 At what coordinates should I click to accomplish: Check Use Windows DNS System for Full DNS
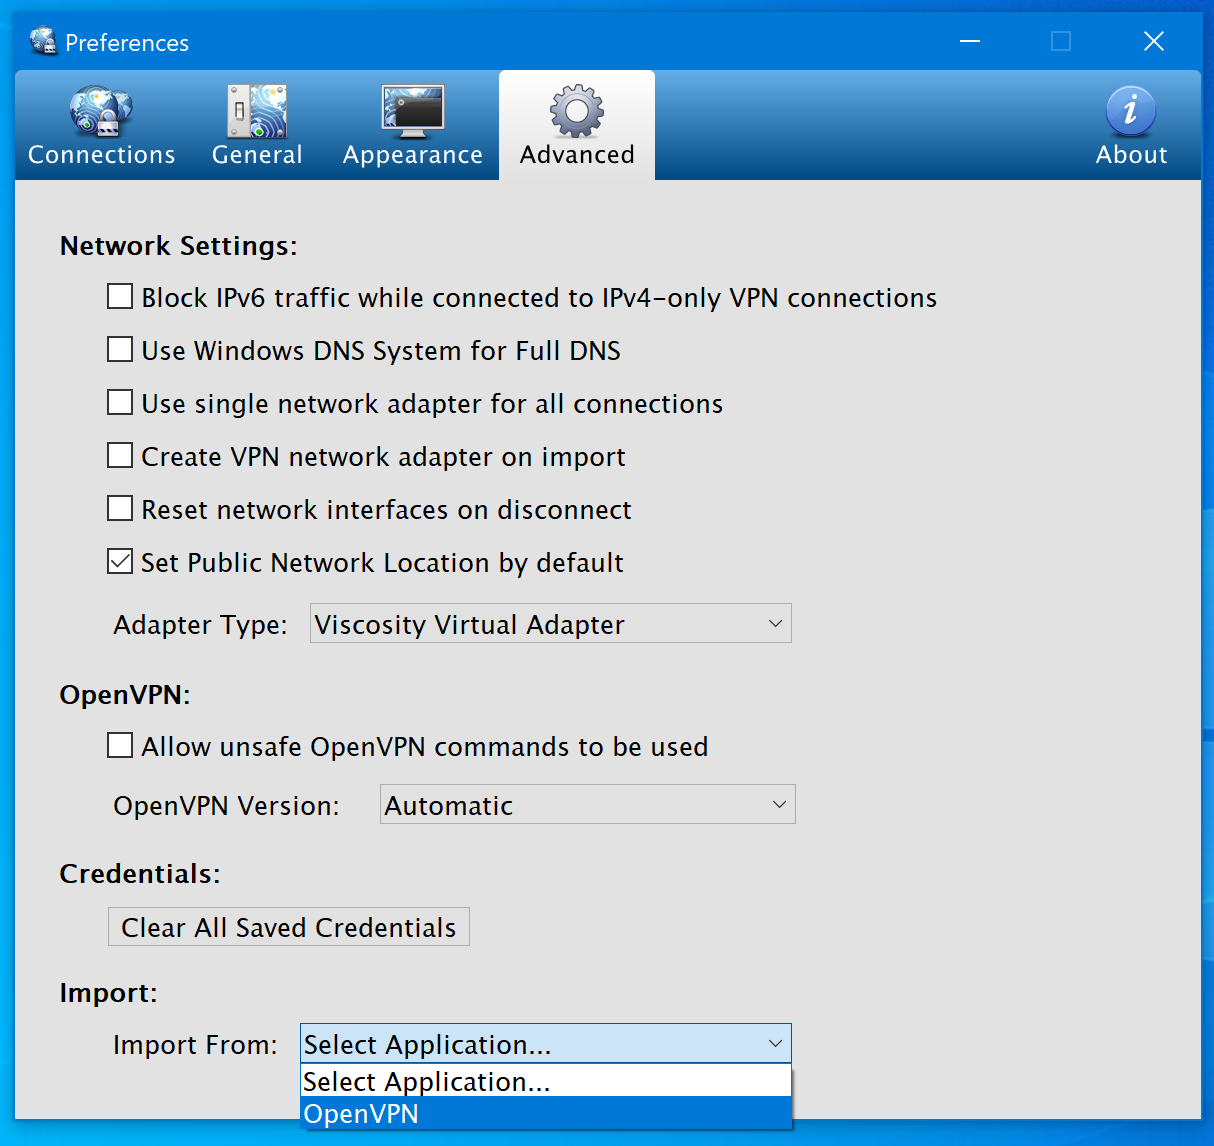[120, 350]
